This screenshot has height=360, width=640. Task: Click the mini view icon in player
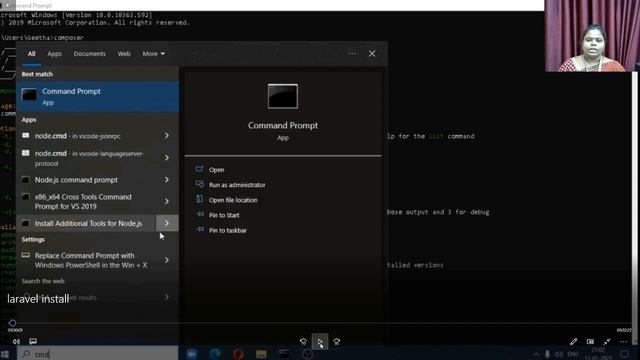(x=590, y=341)
